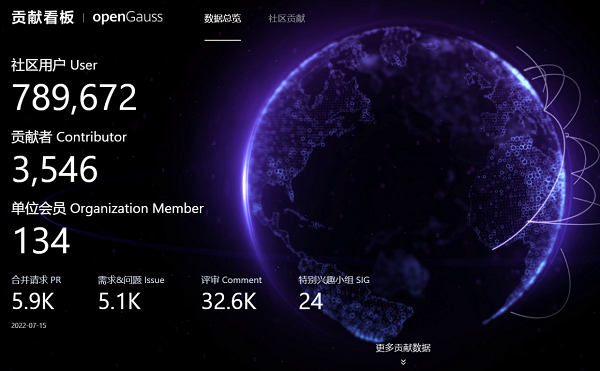Select the 合并请求 PR label
The width and height of the screenshot is (600, 371).
36,280
